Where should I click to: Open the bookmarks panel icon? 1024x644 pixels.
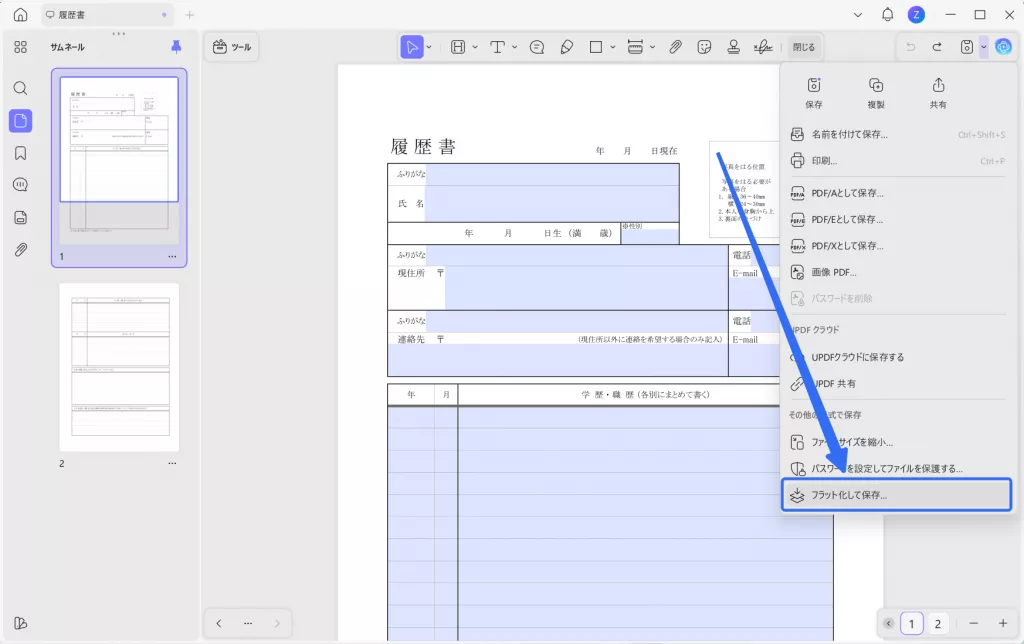click(20, 153)
